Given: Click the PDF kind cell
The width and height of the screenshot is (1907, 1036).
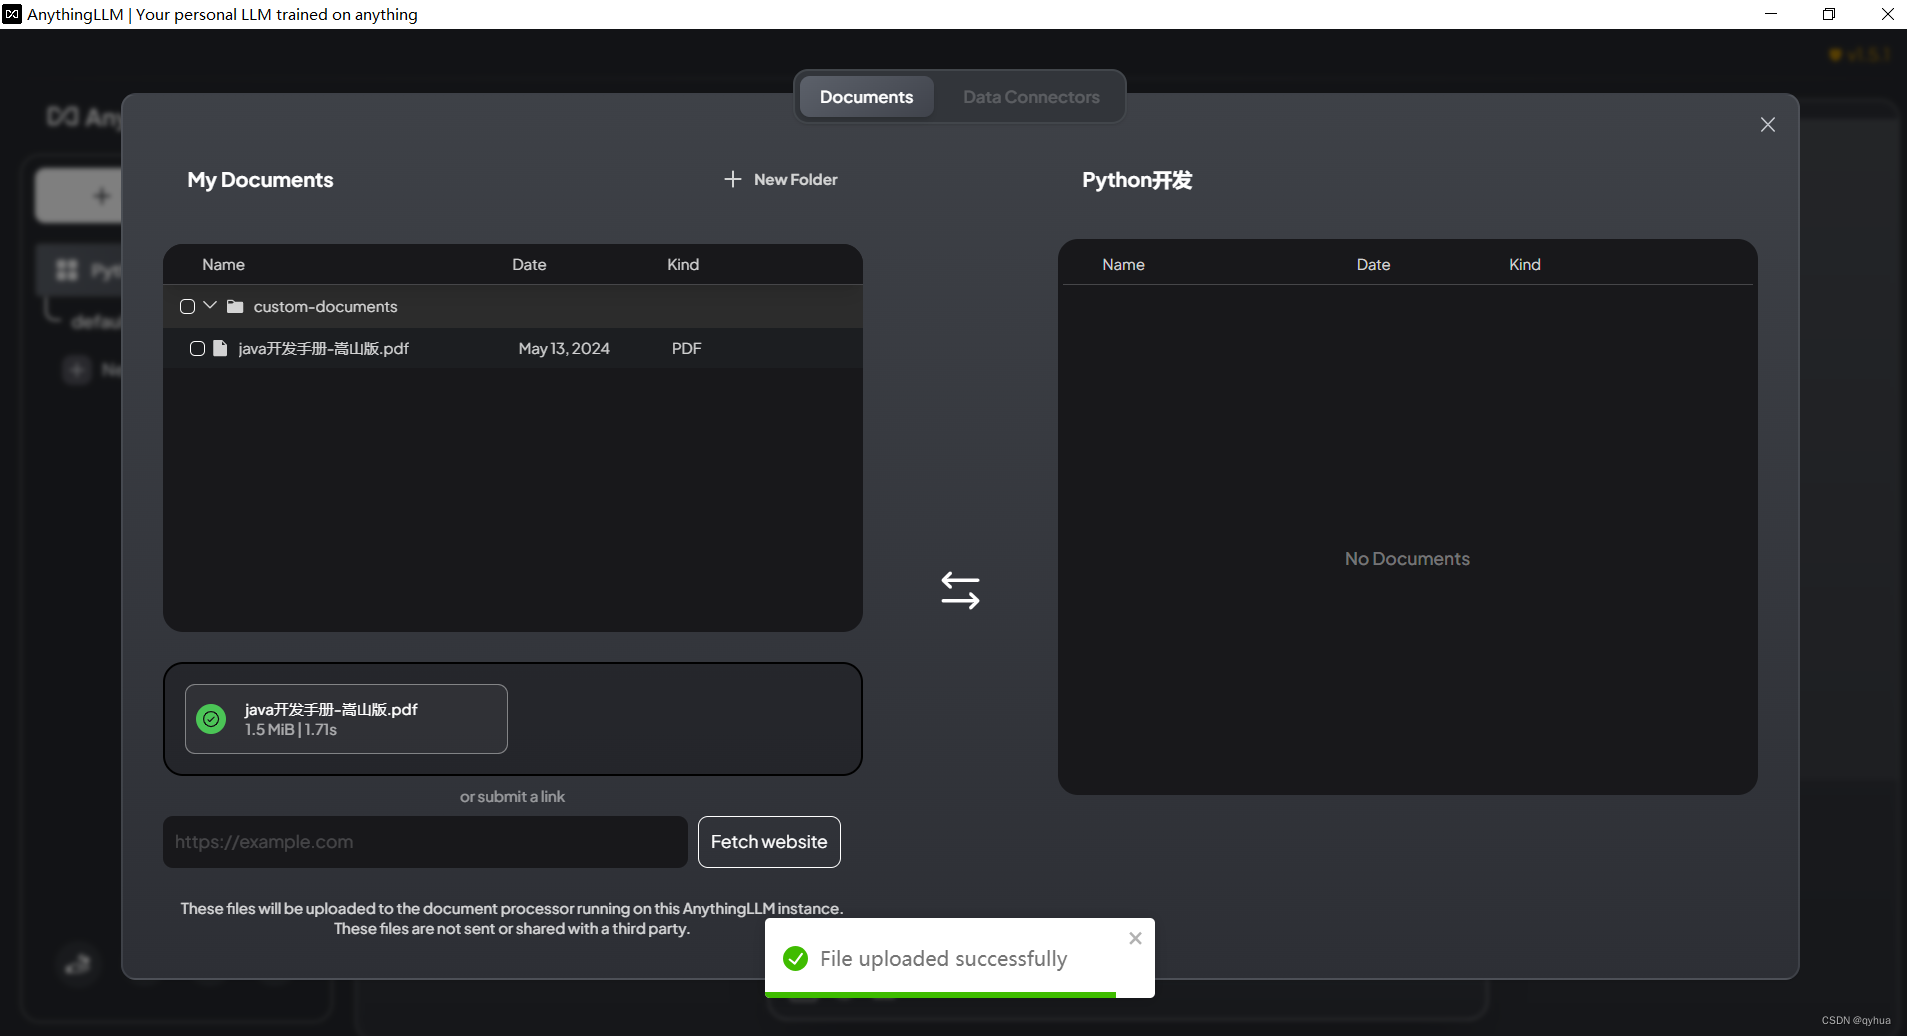Looking at the screenshot, I should (686, 349).
